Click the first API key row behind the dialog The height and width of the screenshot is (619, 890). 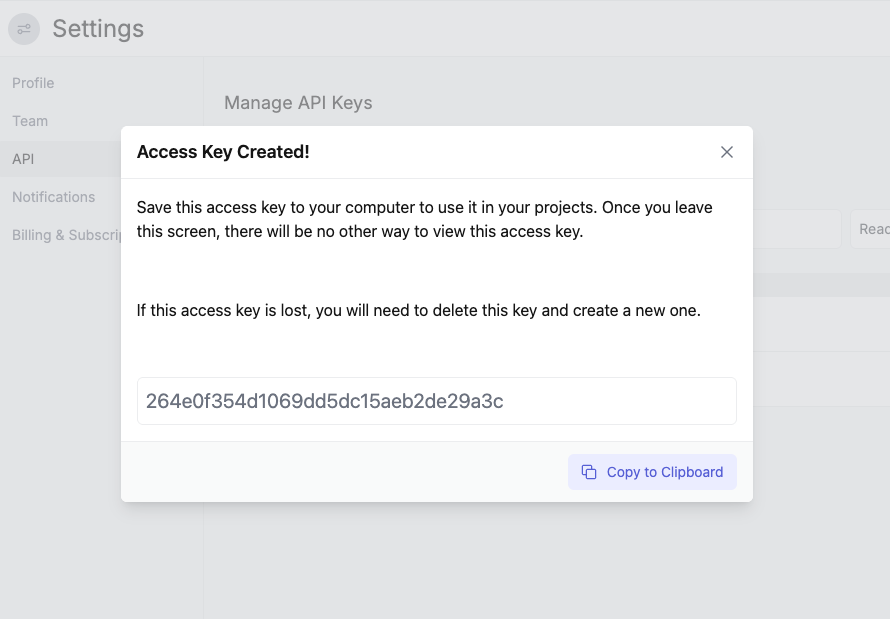tap(820, 325)
